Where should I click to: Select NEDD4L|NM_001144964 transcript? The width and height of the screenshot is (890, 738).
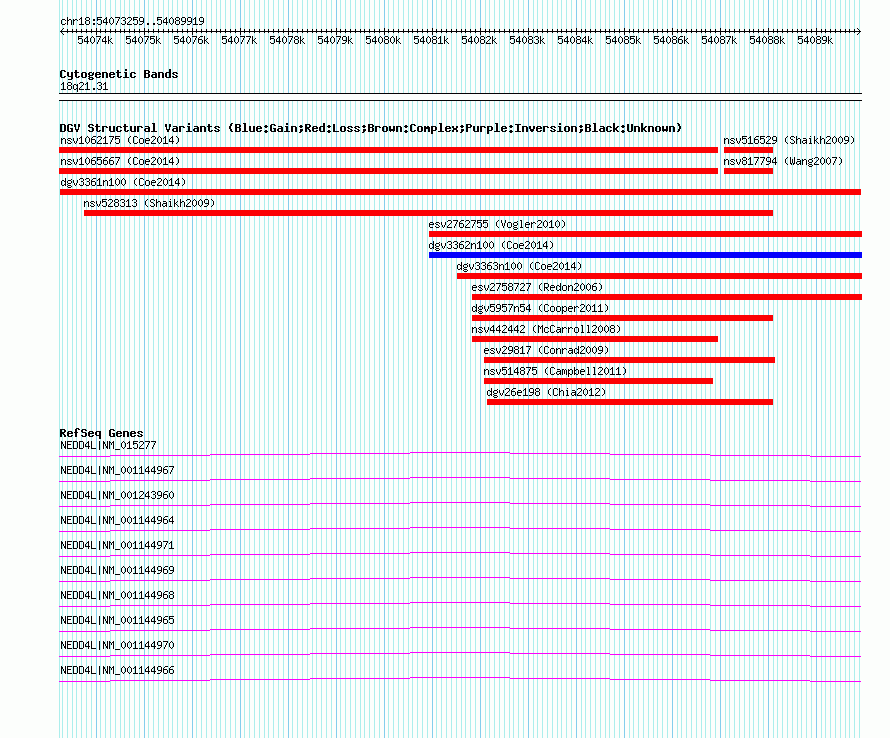117,521
